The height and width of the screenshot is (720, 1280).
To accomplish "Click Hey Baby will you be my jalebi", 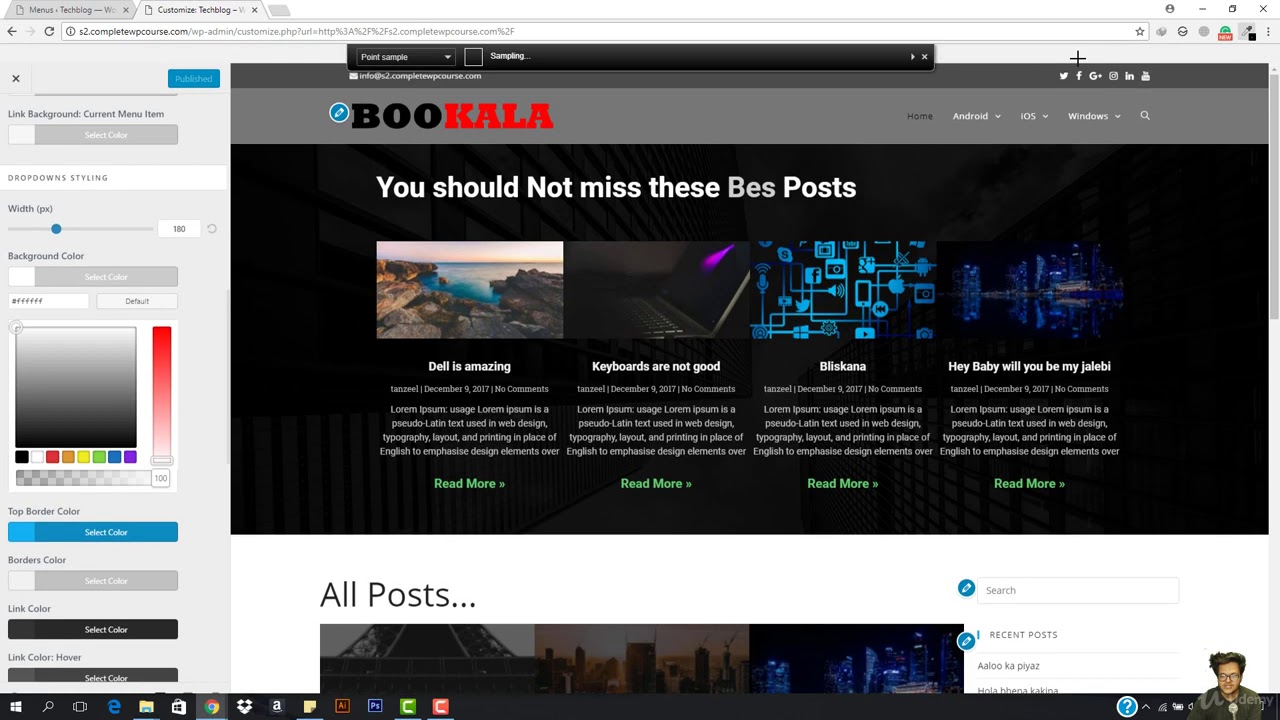I will click(x=1029, y=367).
